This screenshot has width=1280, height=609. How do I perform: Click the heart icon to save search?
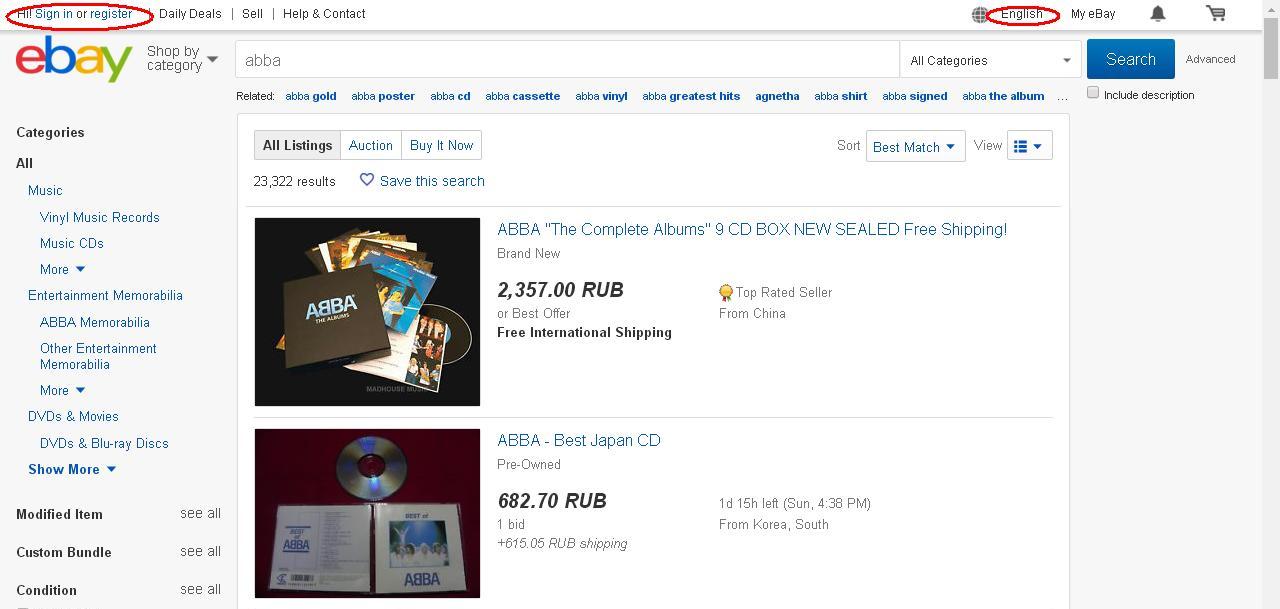click(367, 180)
